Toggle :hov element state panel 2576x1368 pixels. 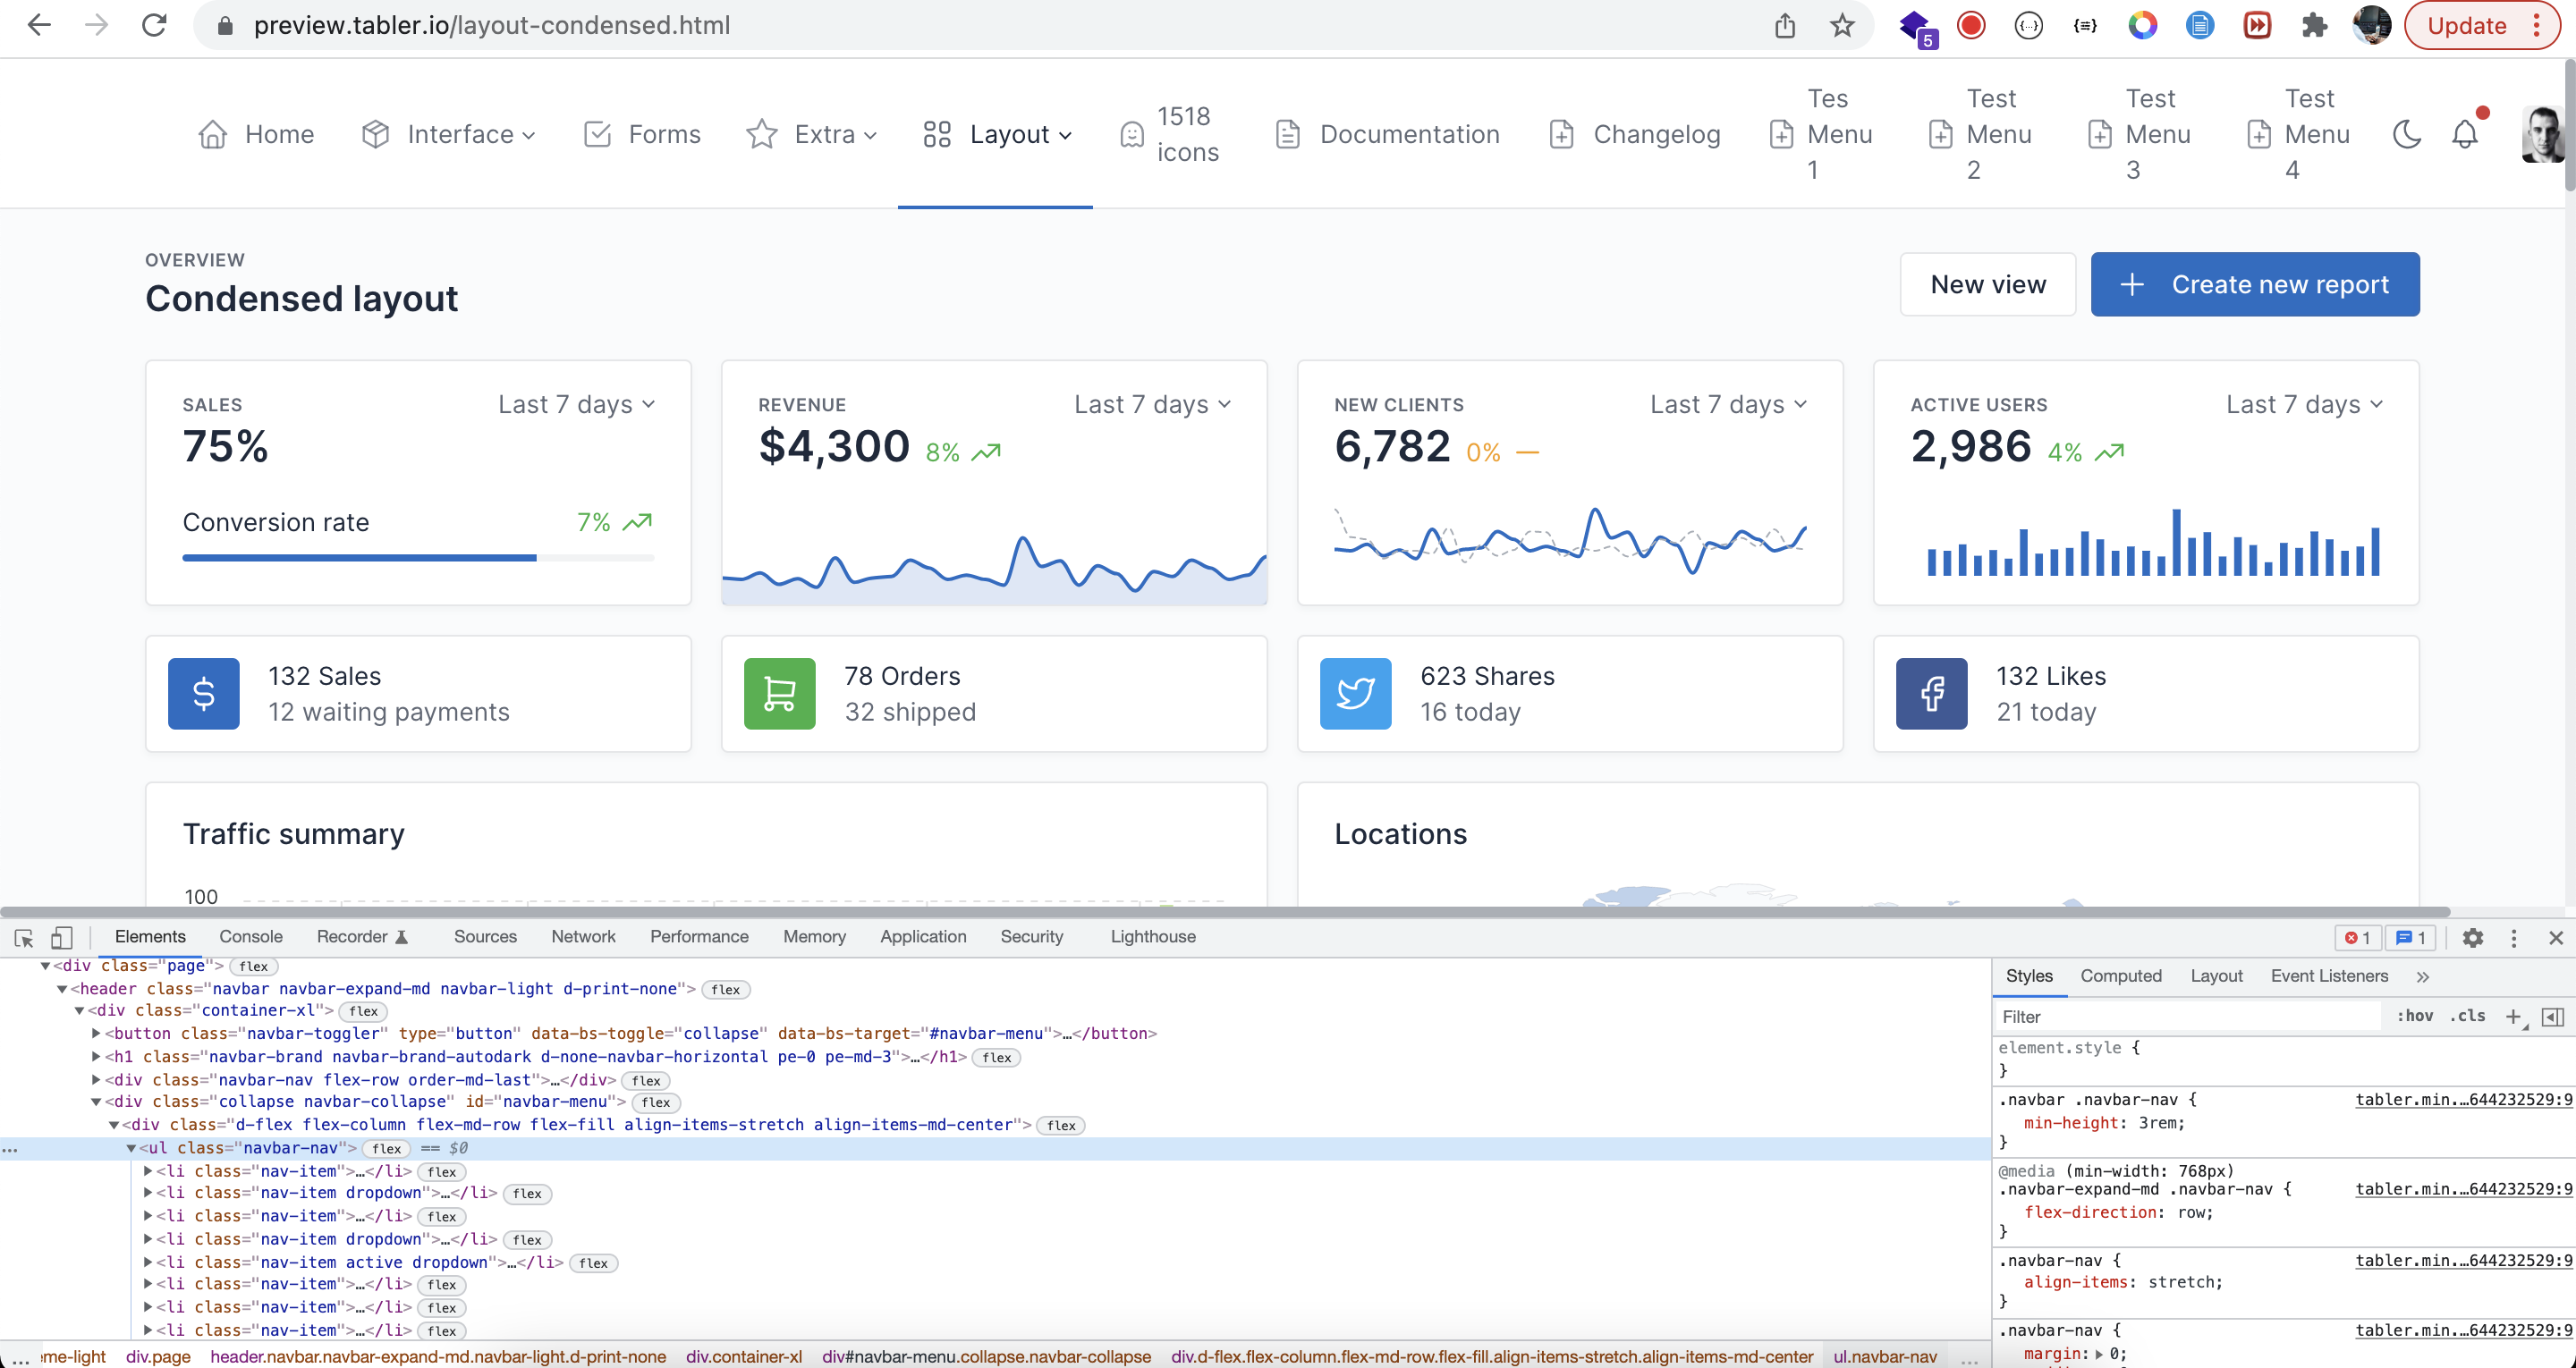[2415, 1016]
